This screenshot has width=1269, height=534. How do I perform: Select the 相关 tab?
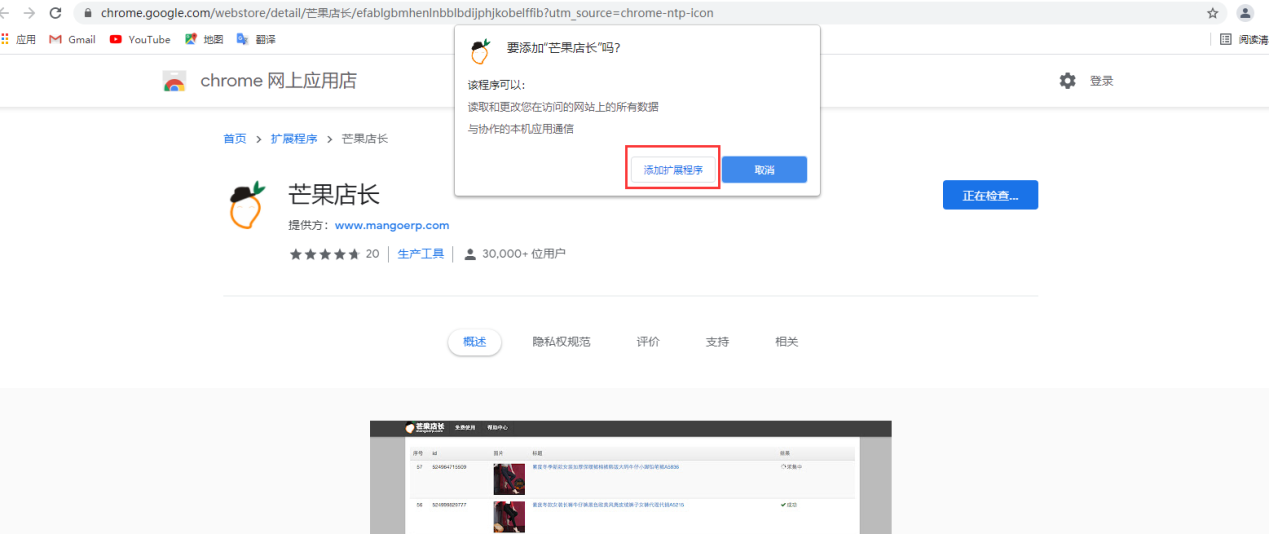(787, 342)
